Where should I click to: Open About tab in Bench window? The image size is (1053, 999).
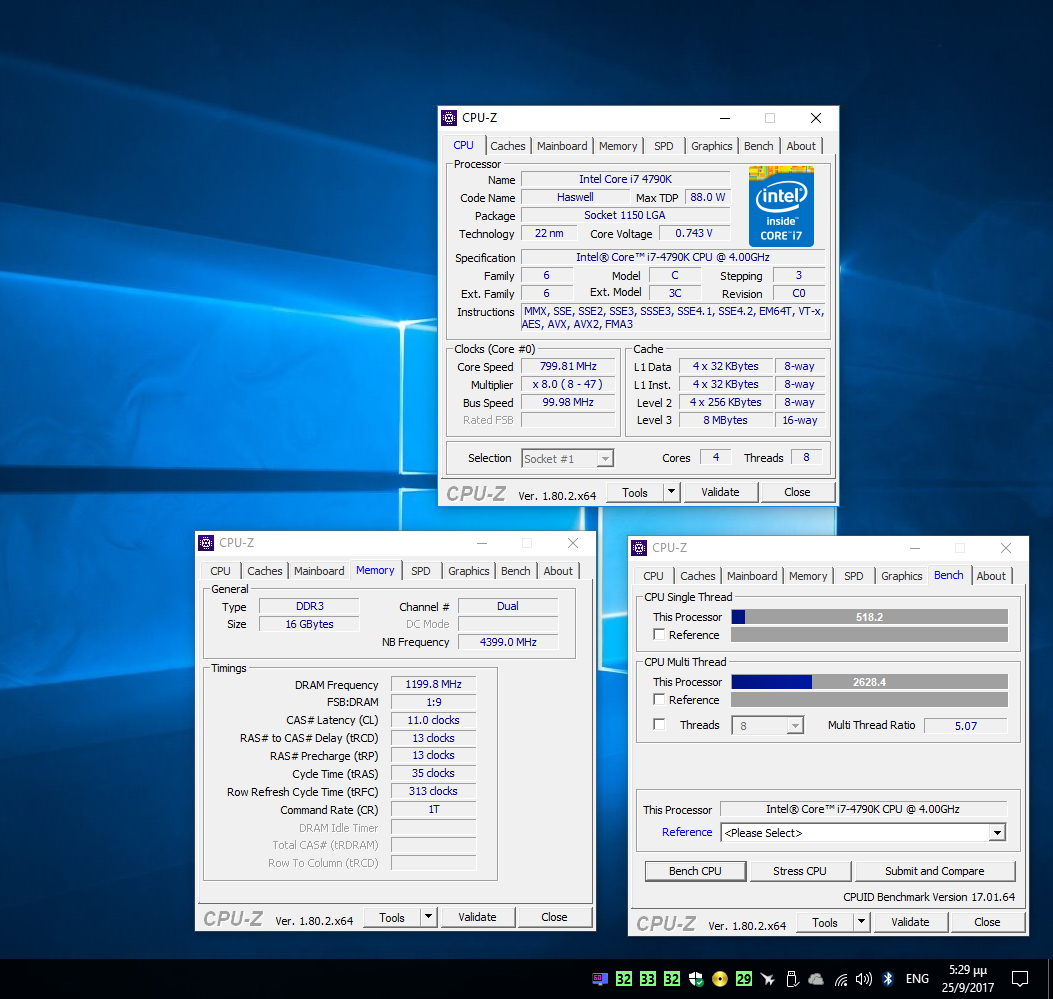pyautogui.click(x=991, y=576)
